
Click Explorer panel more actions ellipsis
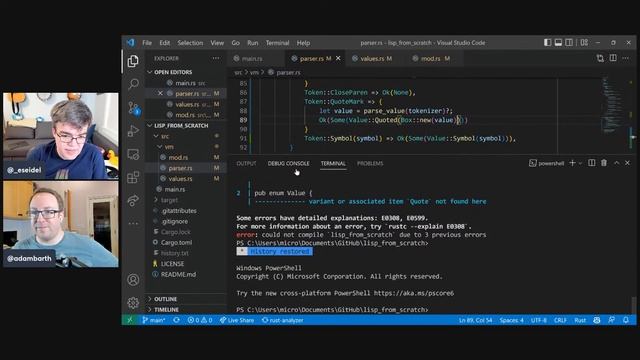pos(216,58)
